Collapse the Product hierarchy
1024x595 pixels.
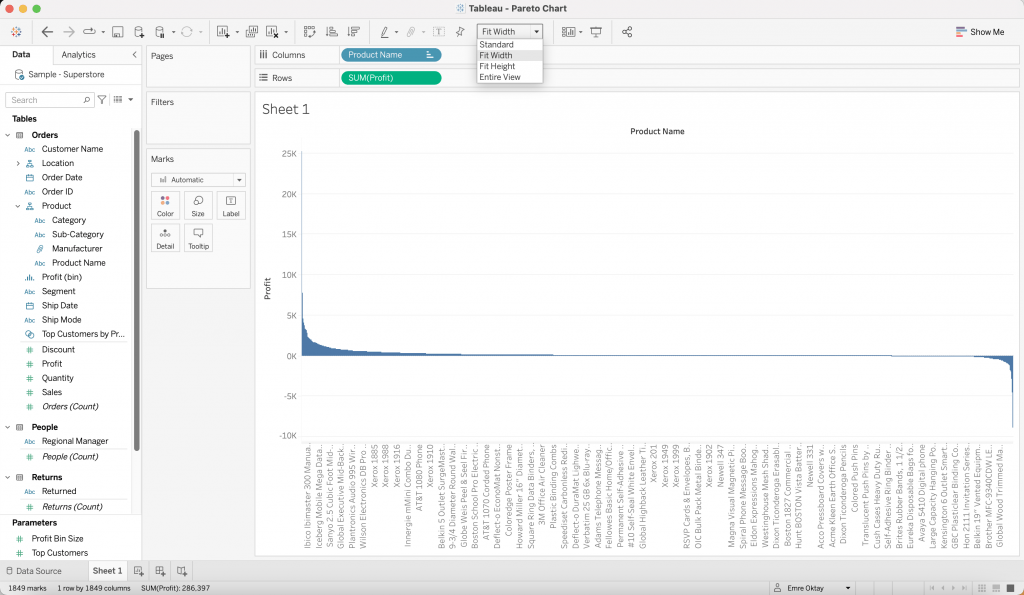[x=18, y=206]
